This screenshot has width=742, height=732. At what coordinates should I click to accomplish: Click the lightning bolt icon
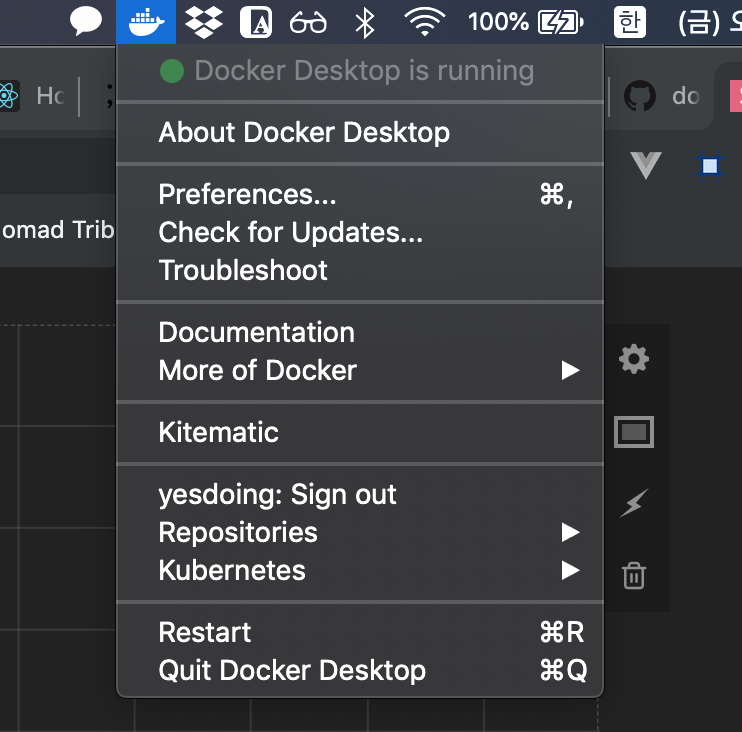(x=632, y=504)
